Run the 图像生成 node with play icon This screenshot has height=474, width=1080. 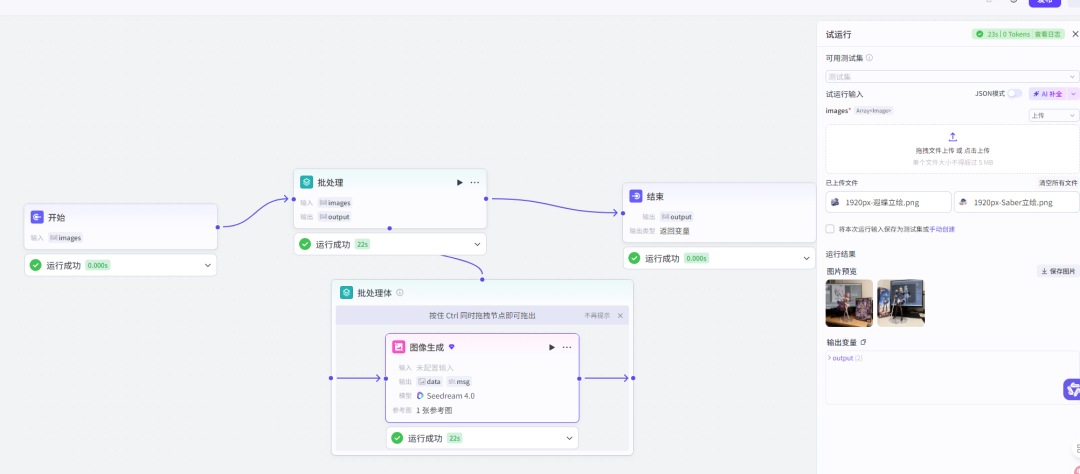[552, 347]
